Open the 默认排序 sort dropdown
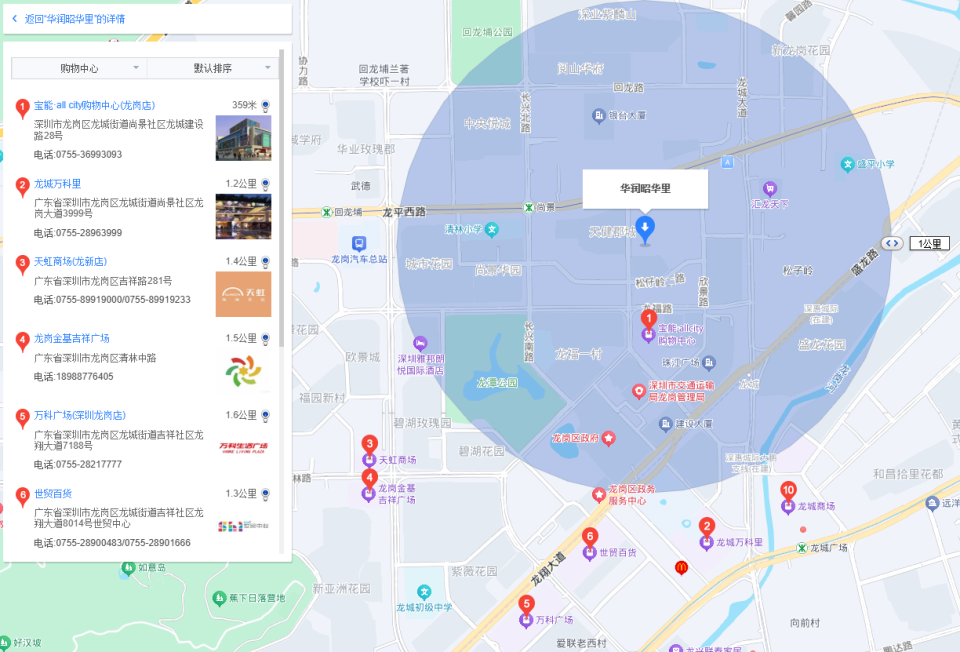The width and height of the screenshot is (960, 652). click(211, 67)
